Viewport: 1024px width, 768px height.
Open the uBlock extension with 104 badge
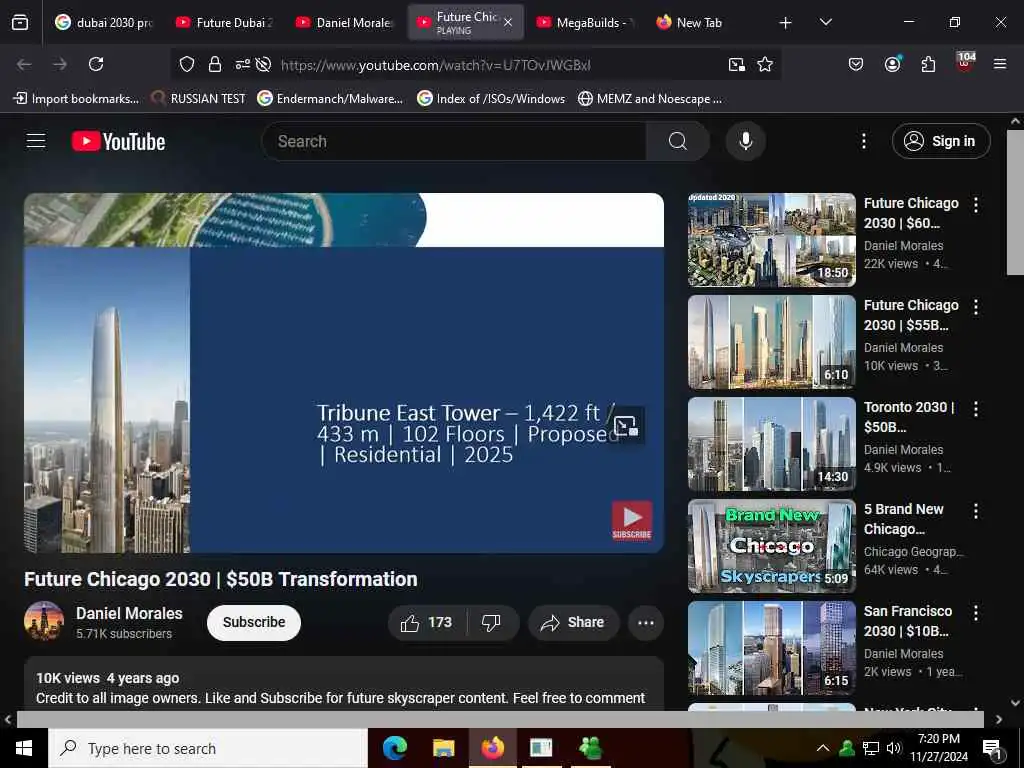pos(965,63)
